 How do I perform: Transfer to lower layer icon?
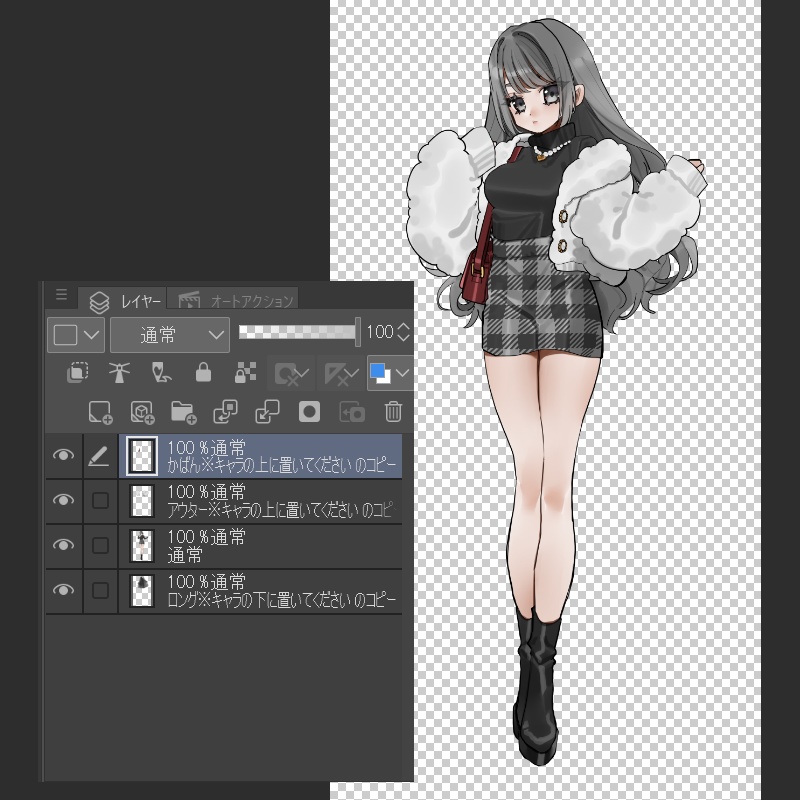click(x=226, y=412)
